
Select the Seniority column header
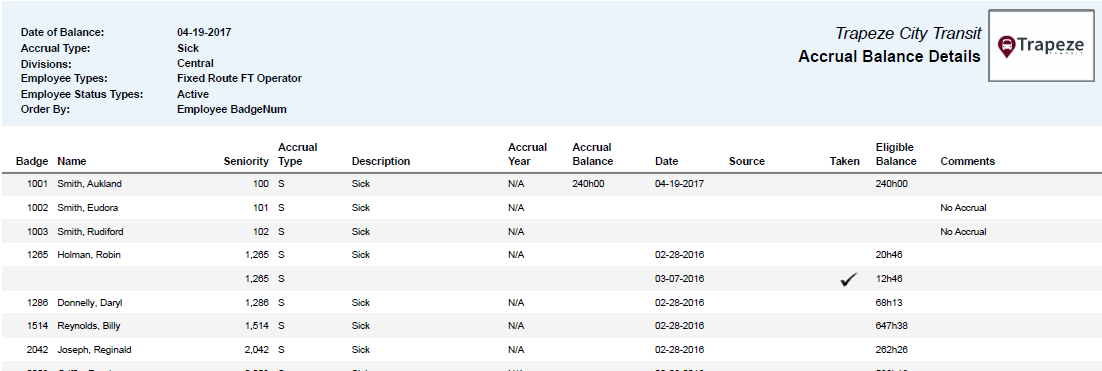click(246, 161)
